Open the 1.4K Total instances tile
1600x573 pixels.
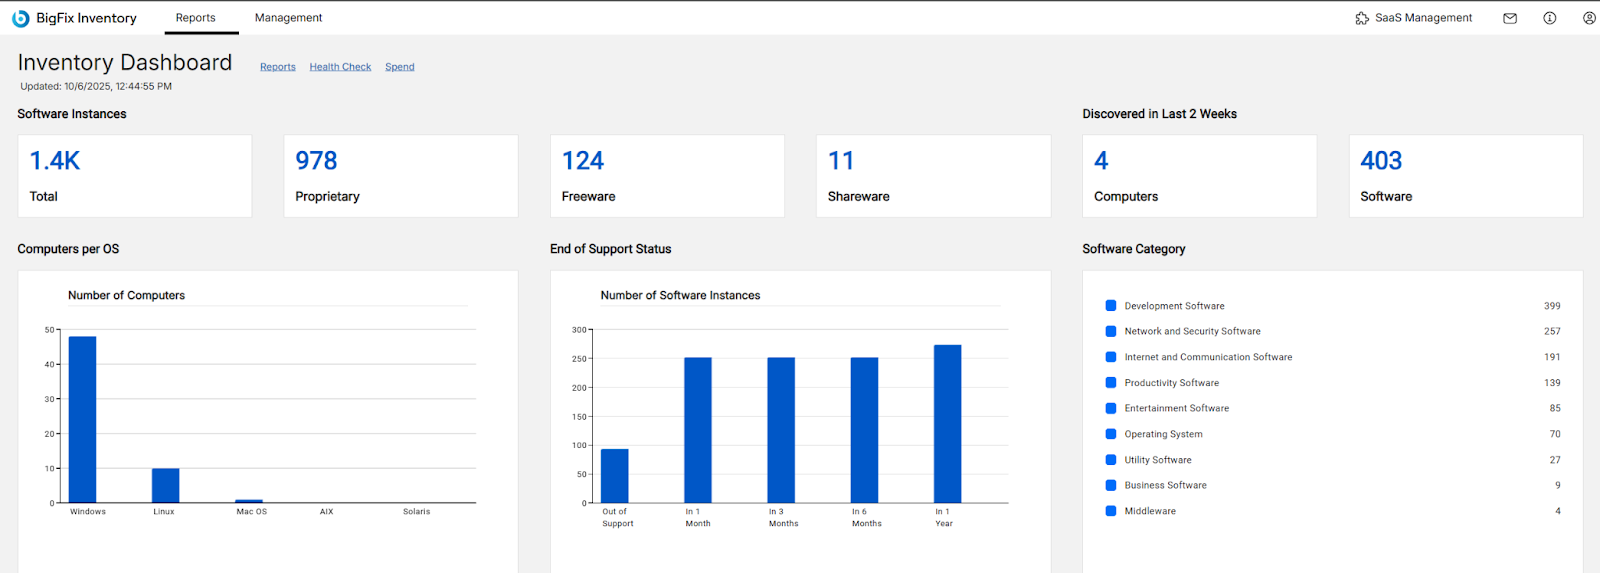point(135,176)
